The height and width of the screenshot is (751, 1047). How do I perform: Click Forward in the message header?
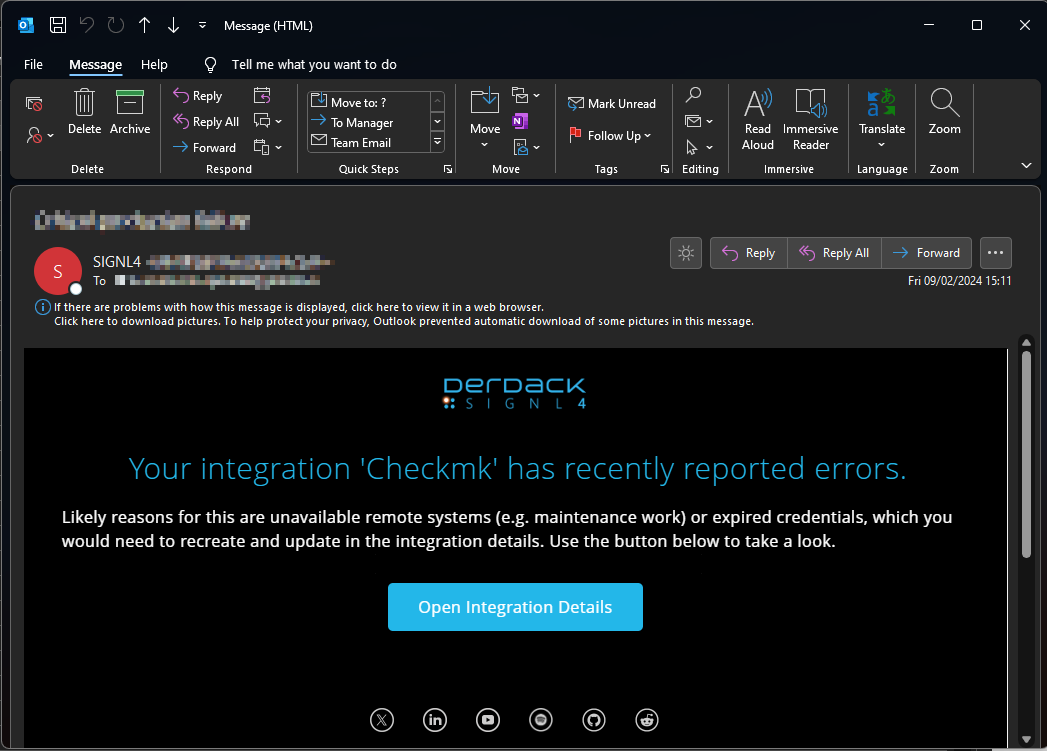pos(927,253)
